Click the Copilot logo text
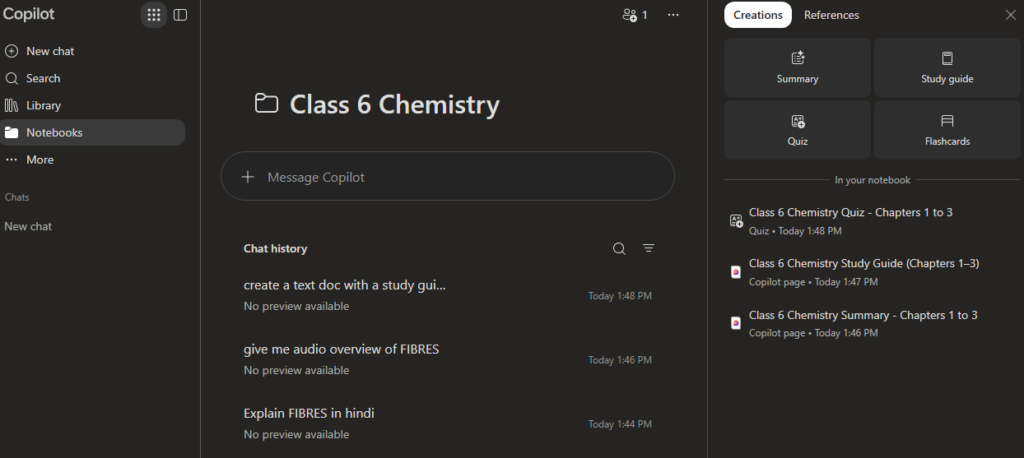1024x458 pixels. pos(29,14)
